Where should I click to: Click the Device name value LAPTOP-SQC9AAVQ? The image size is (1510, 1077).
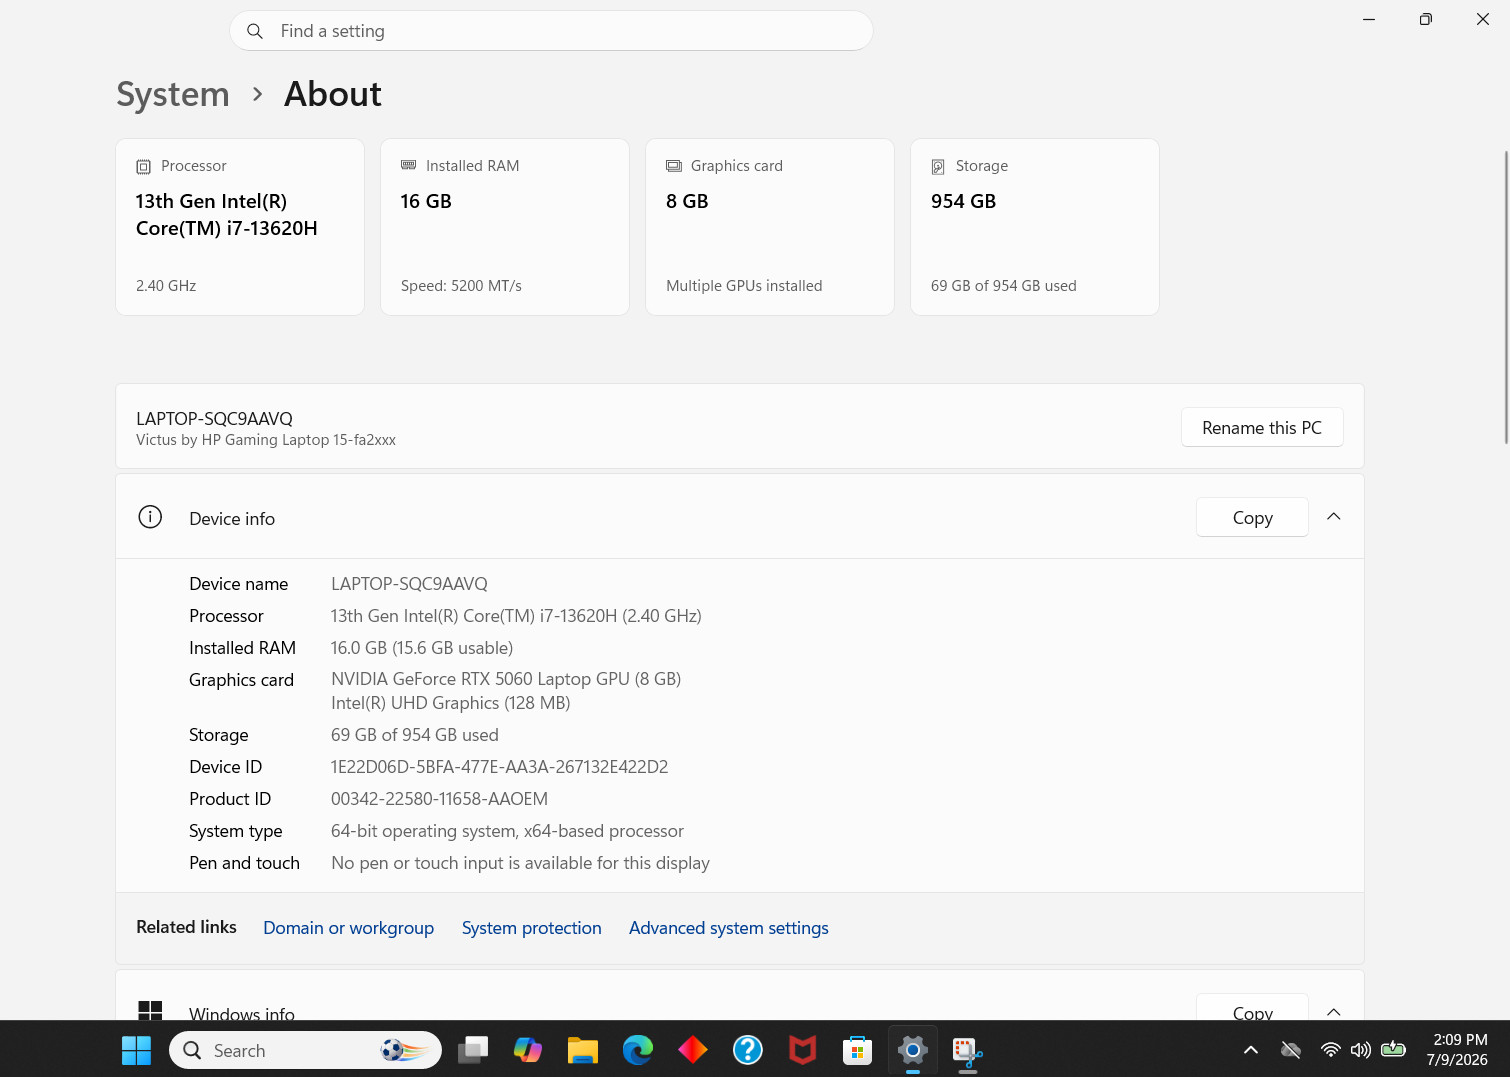(x=409, y=584)
